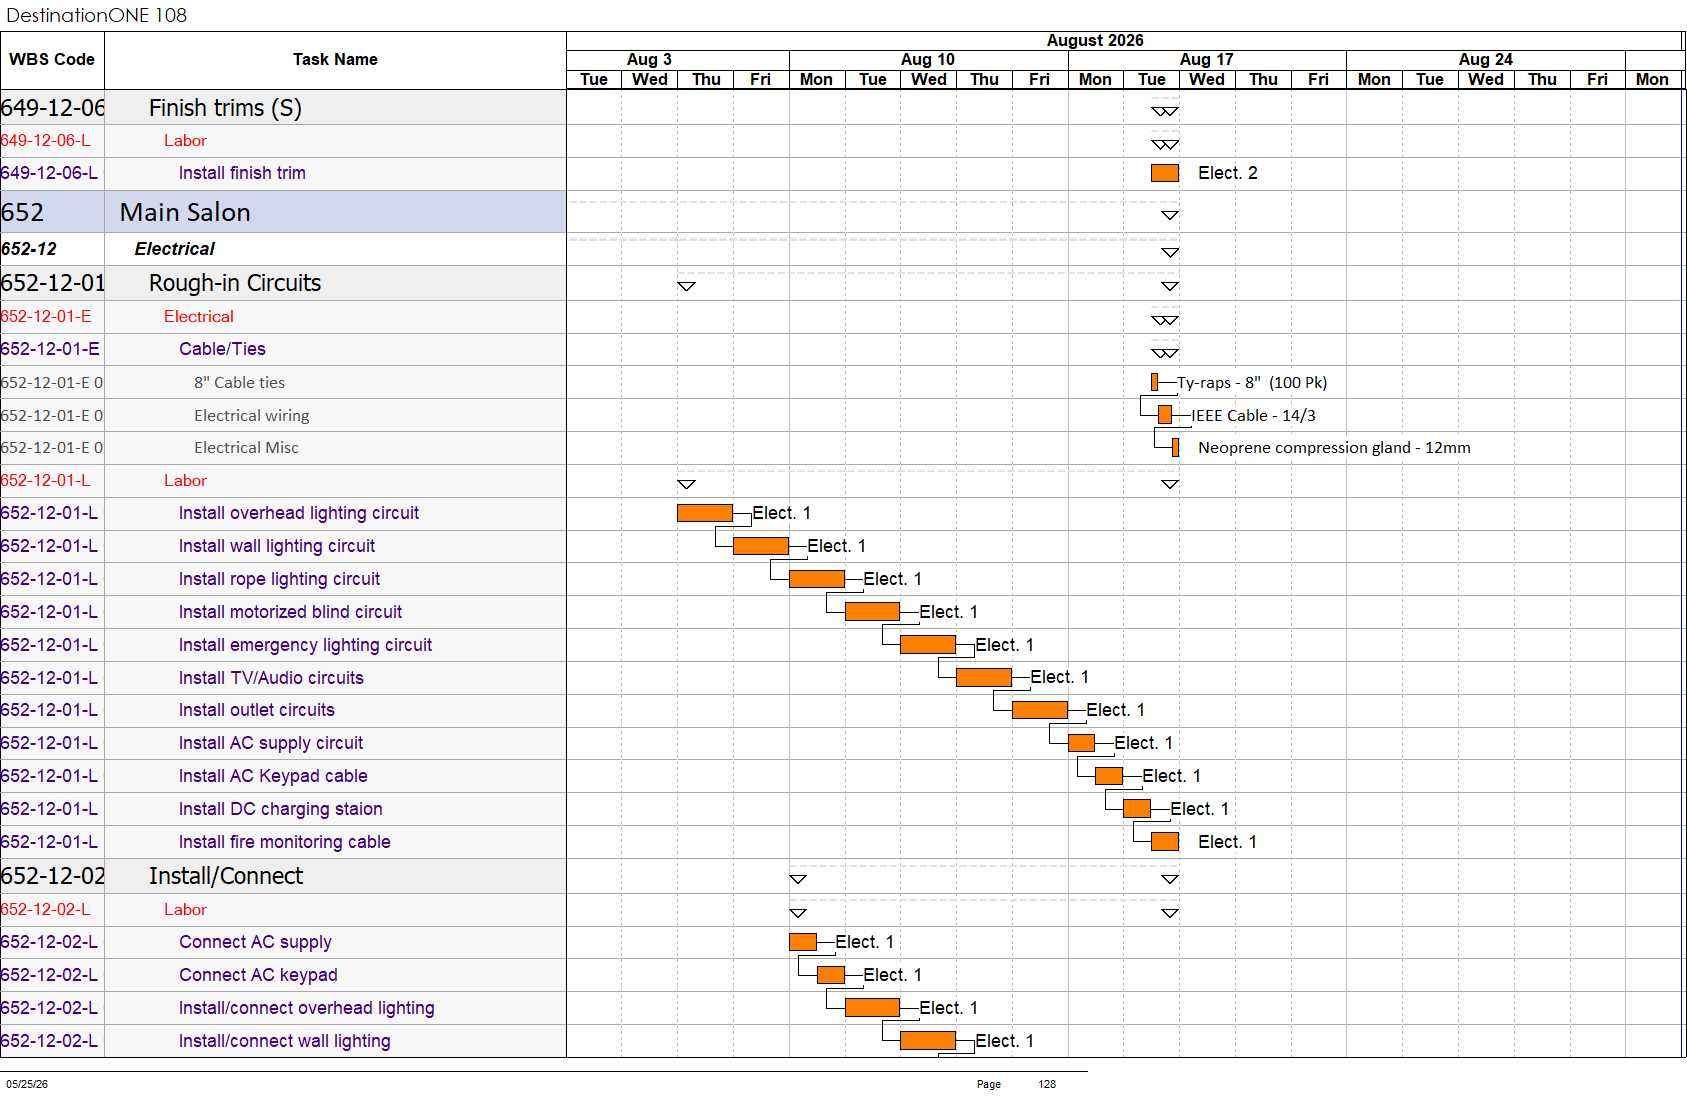Select the IEEE Cable 14/3 bar

(x=1165, y=415)
